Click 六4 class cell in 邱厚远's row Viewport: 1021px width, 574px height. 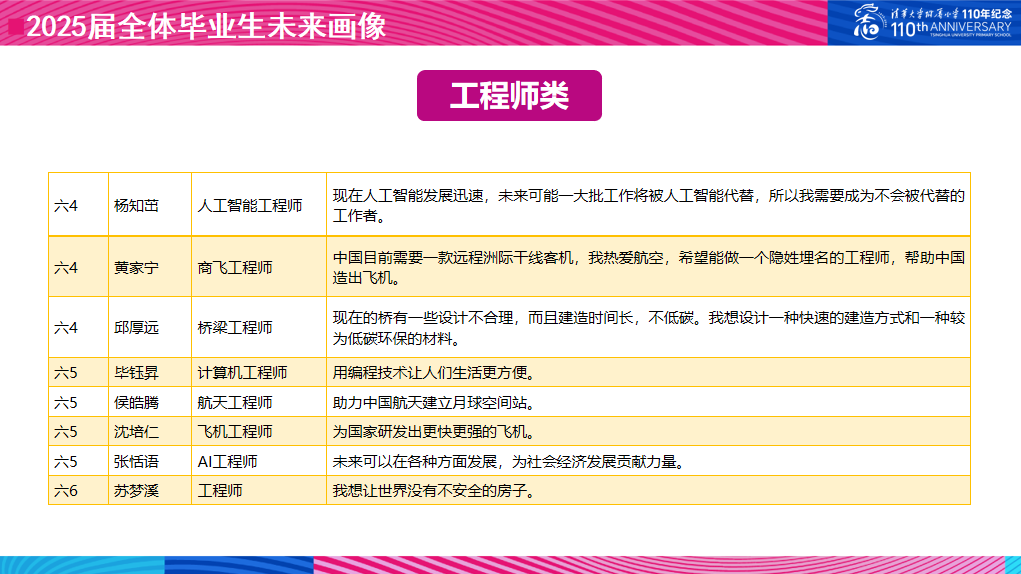[x=78, y=327]
